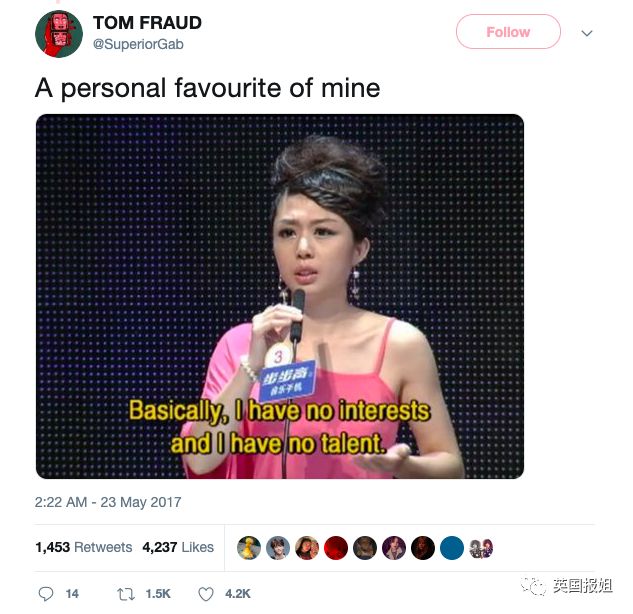Click the reply speech bubble icon
633x614 pixels.
(46, 593)
